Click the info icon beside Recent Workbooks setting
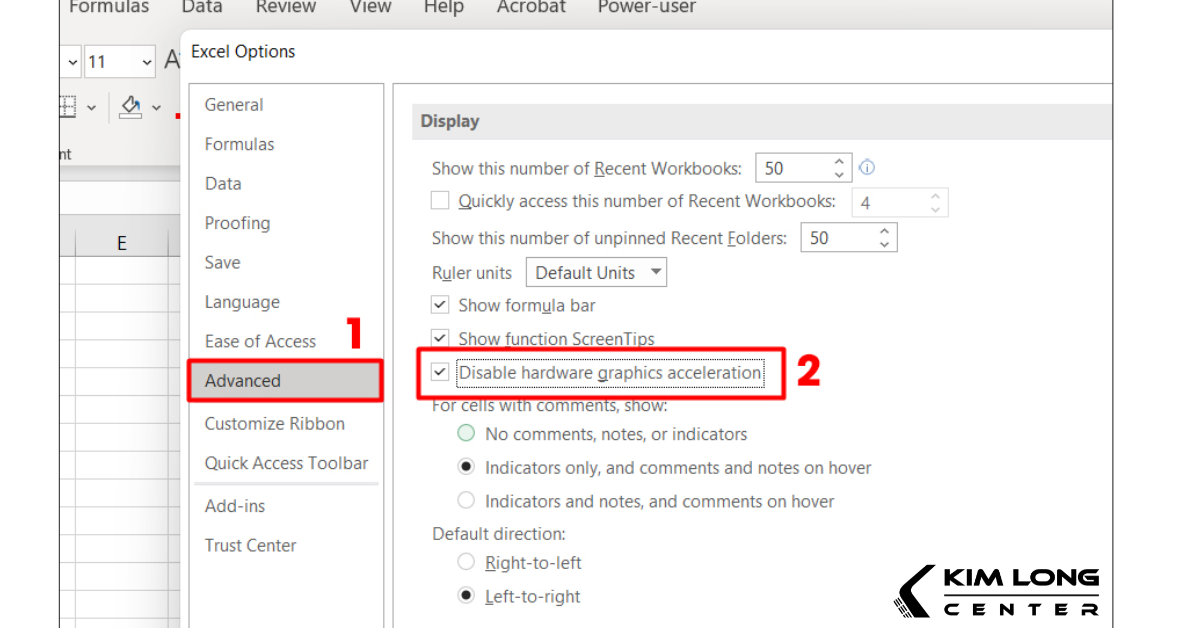 click(866, 167)
